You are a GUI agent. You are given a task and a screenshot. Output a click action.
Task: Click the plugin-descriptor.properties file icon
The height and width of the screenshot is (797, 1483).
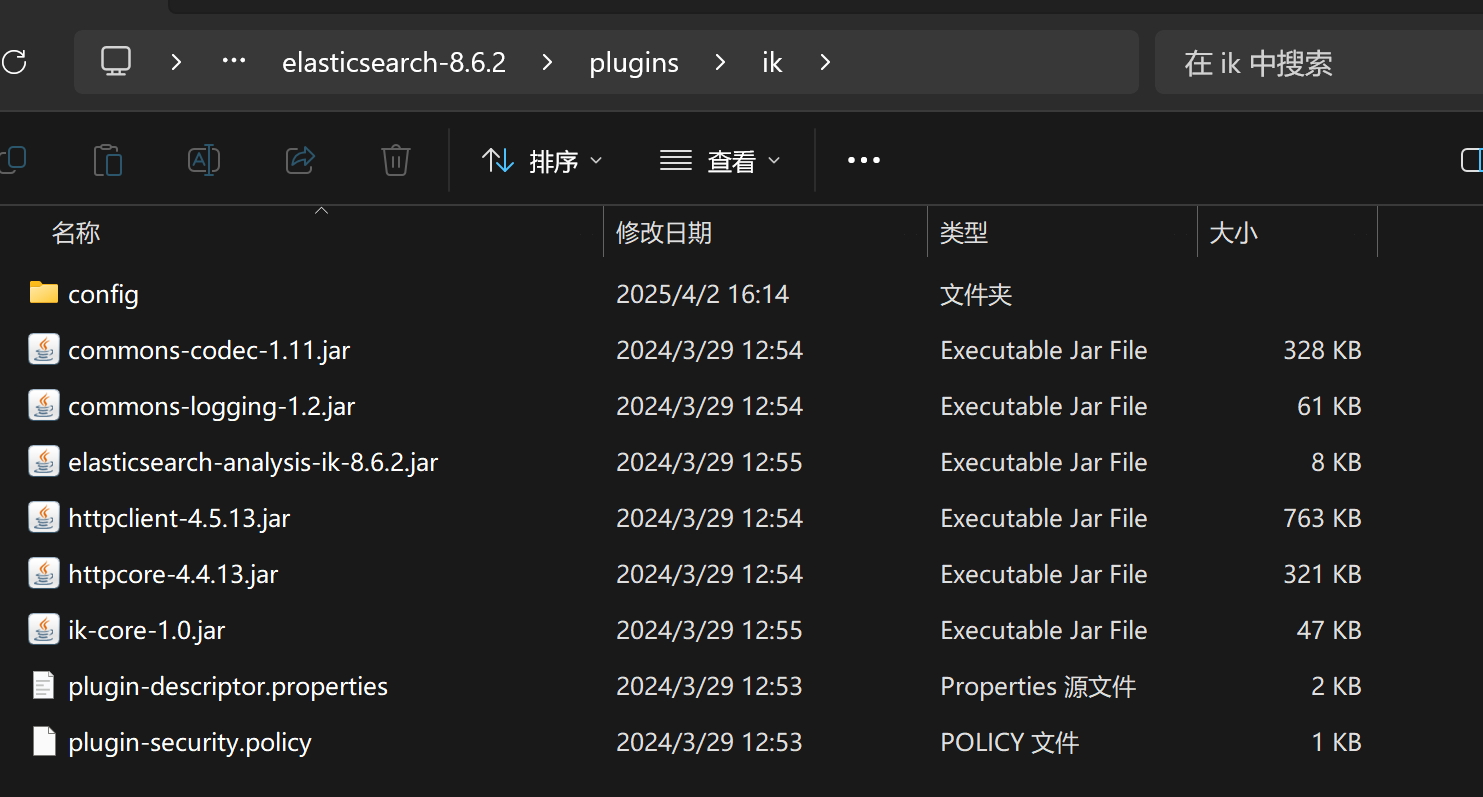tap(43, 685)
